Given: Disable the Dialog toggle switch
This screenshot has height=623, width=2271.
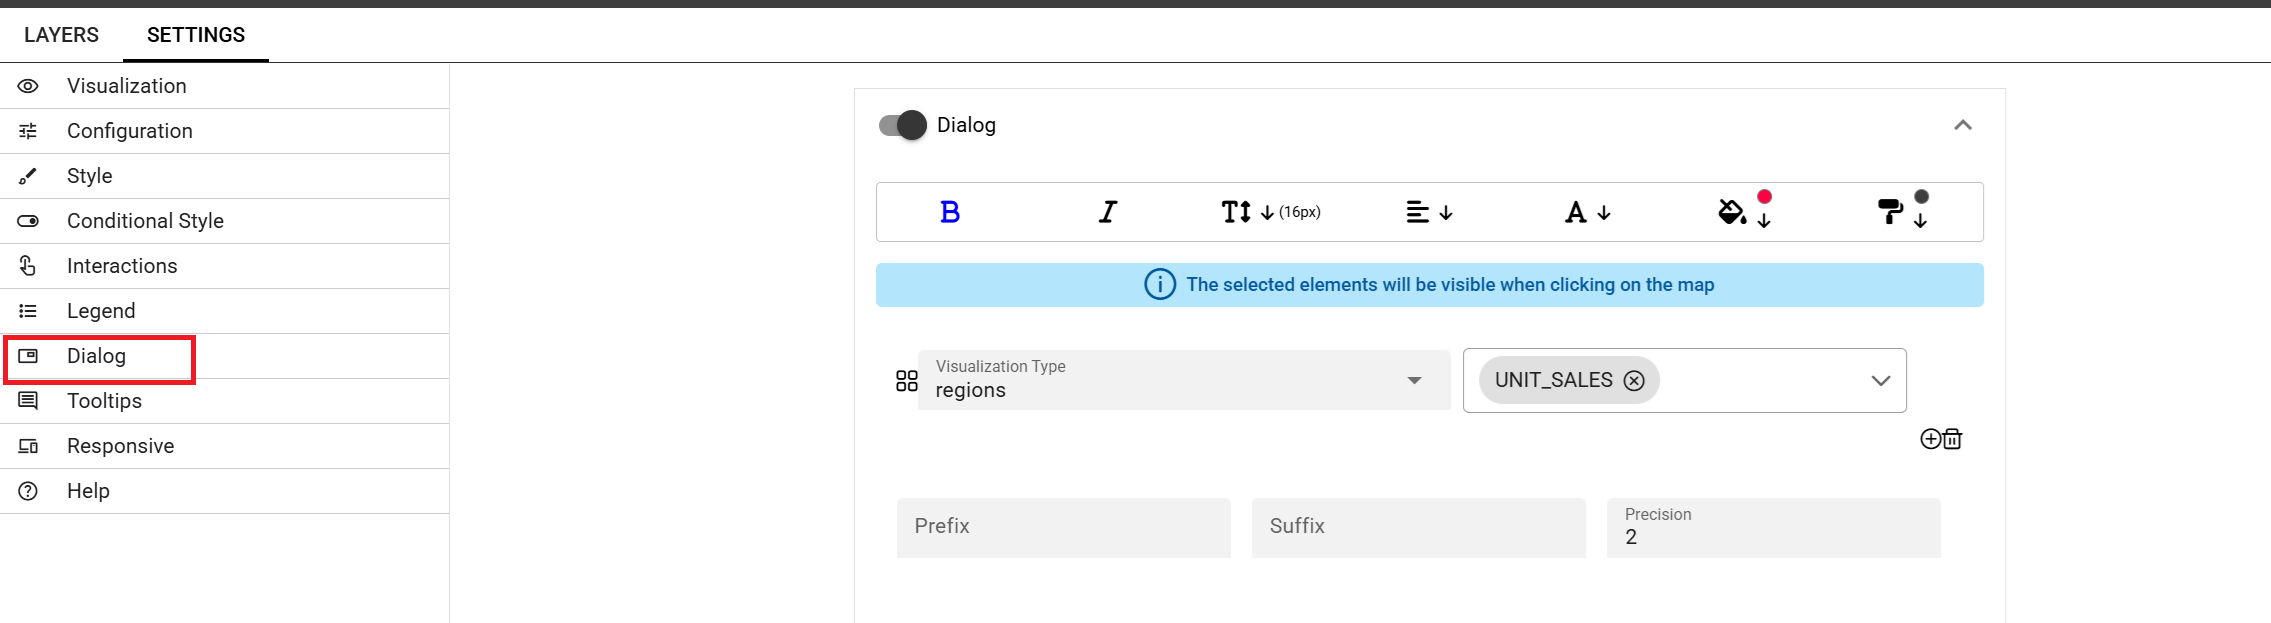Looking at the screenshot, I should 903,125.
